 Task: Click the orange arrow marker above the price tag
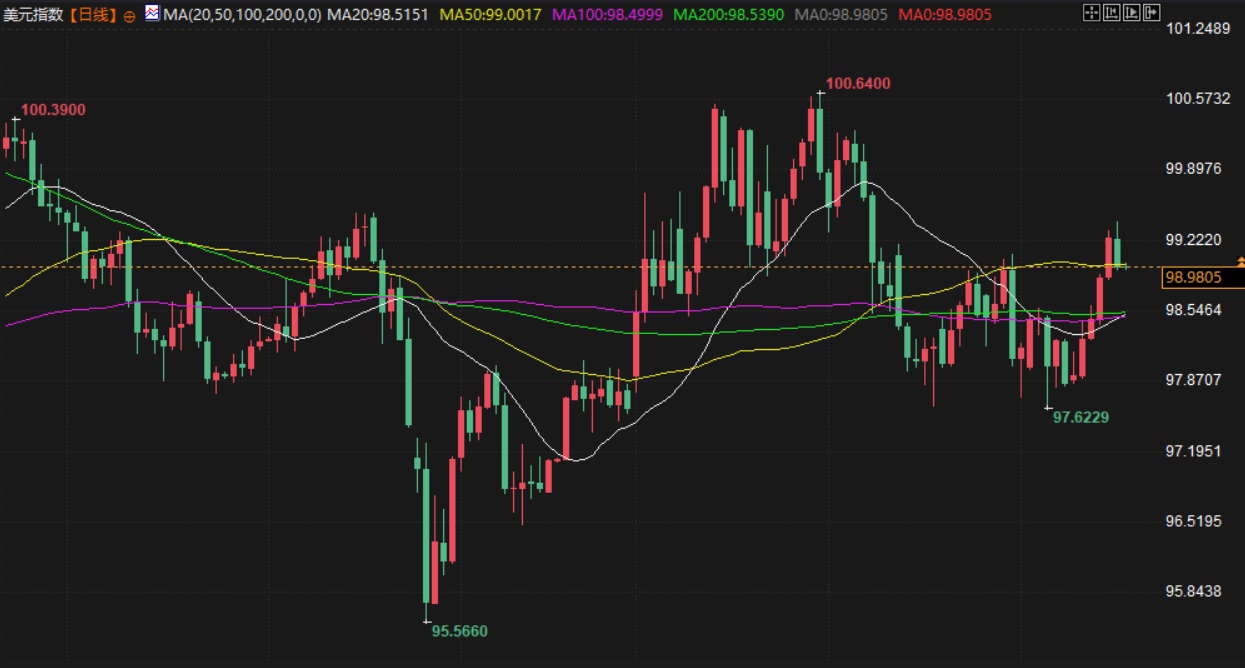coord(1240,260)
